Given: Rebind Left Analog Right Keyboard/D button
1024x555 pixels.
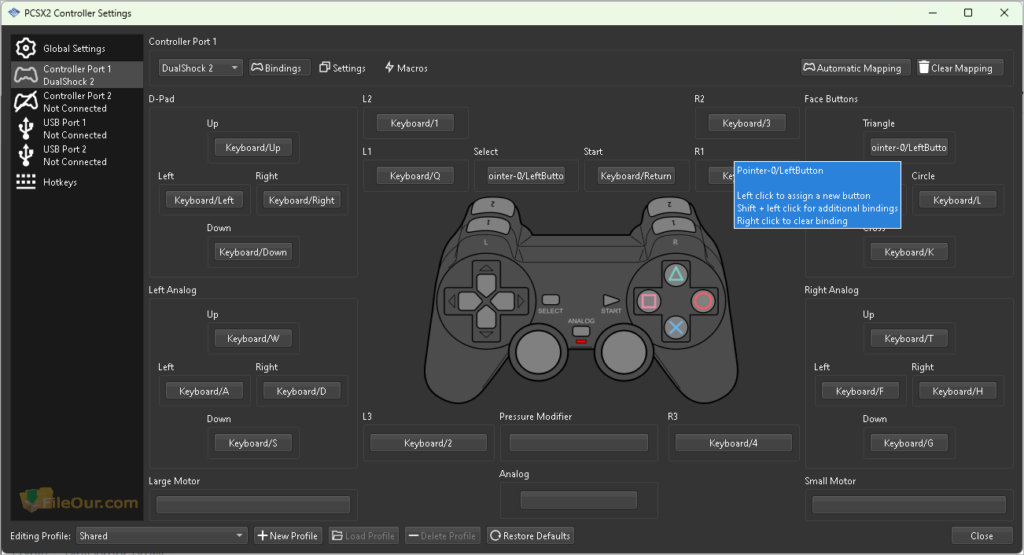Looking at the screenshot, I should pos(302,391).
